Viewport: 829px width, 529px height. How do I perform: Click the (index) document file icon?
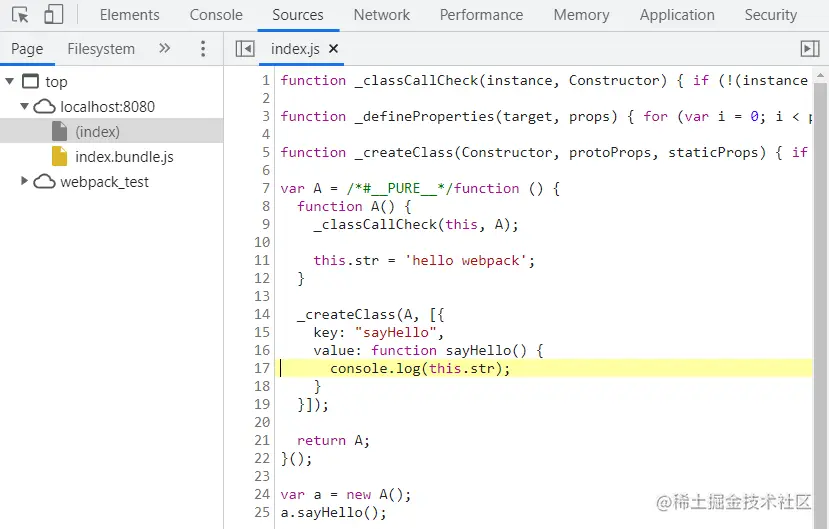pyautogui.click(x=59, y=131)
